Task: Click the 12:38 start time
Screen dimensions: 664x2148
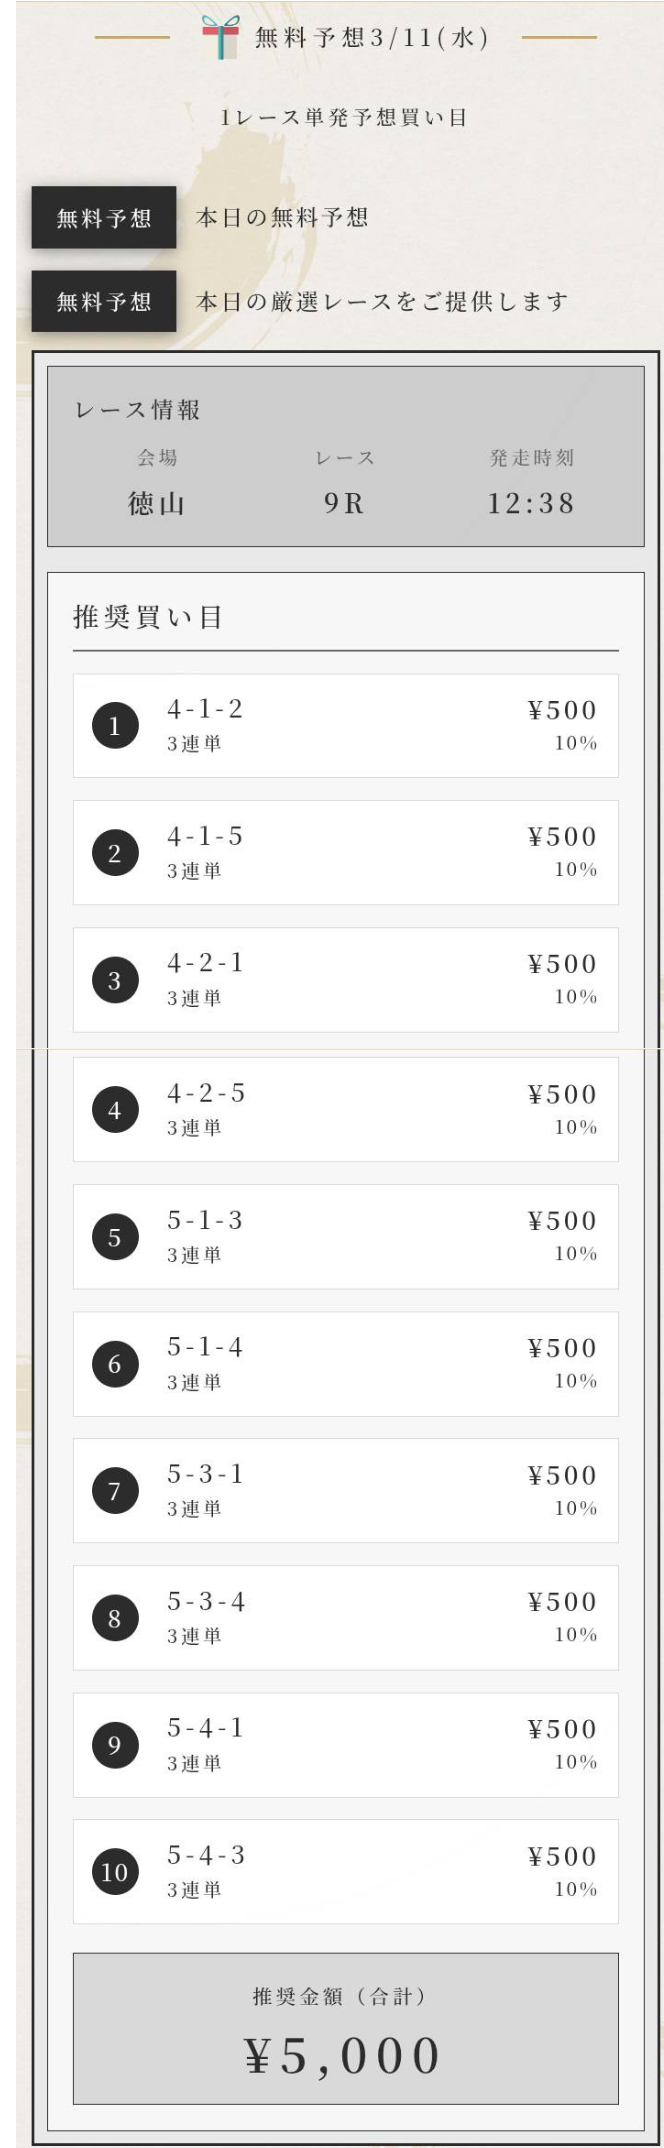Action: (531, 503)
